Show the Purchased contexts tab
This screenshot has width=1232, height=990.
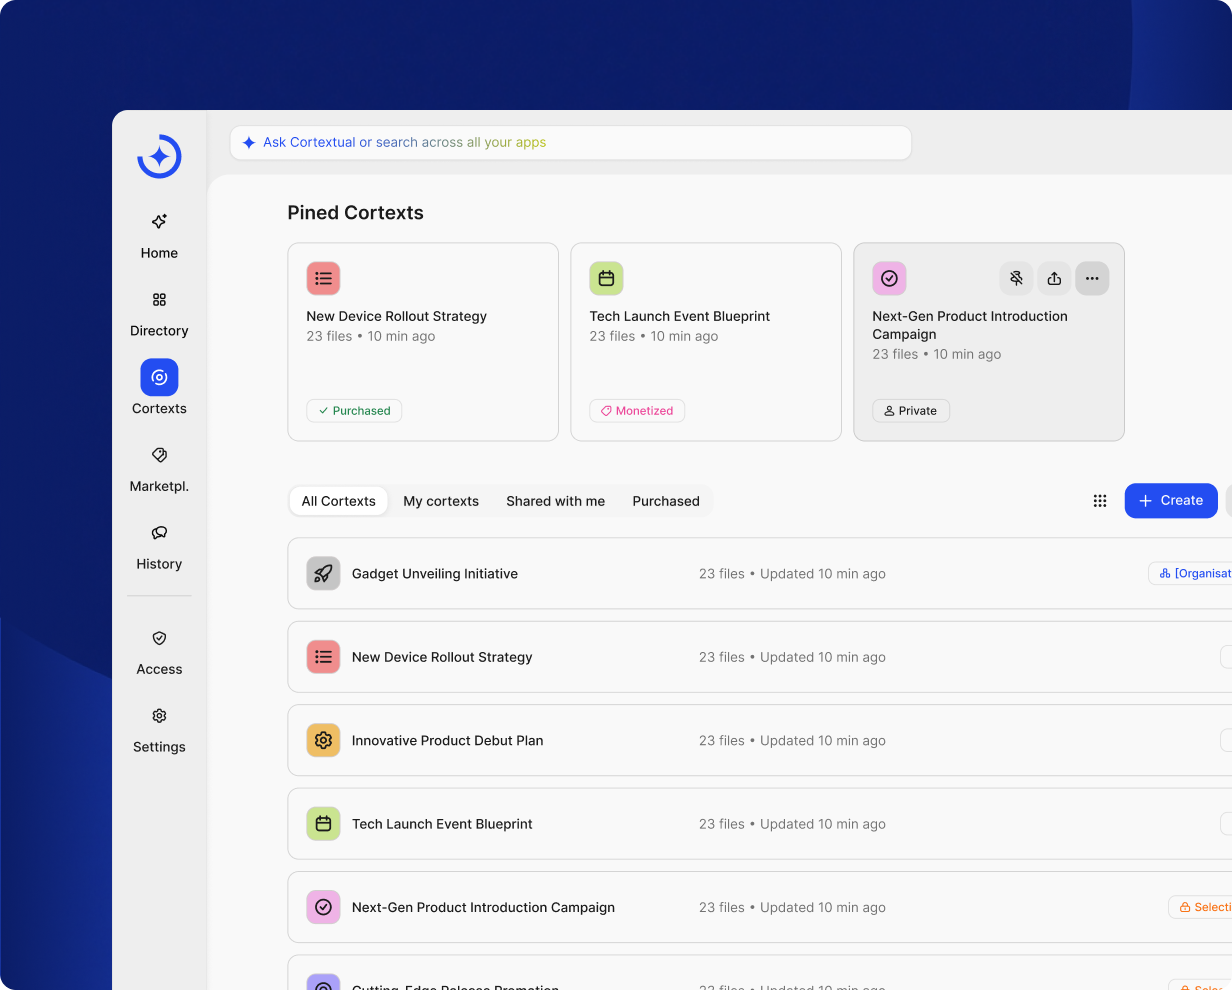[x=666, y=501]
